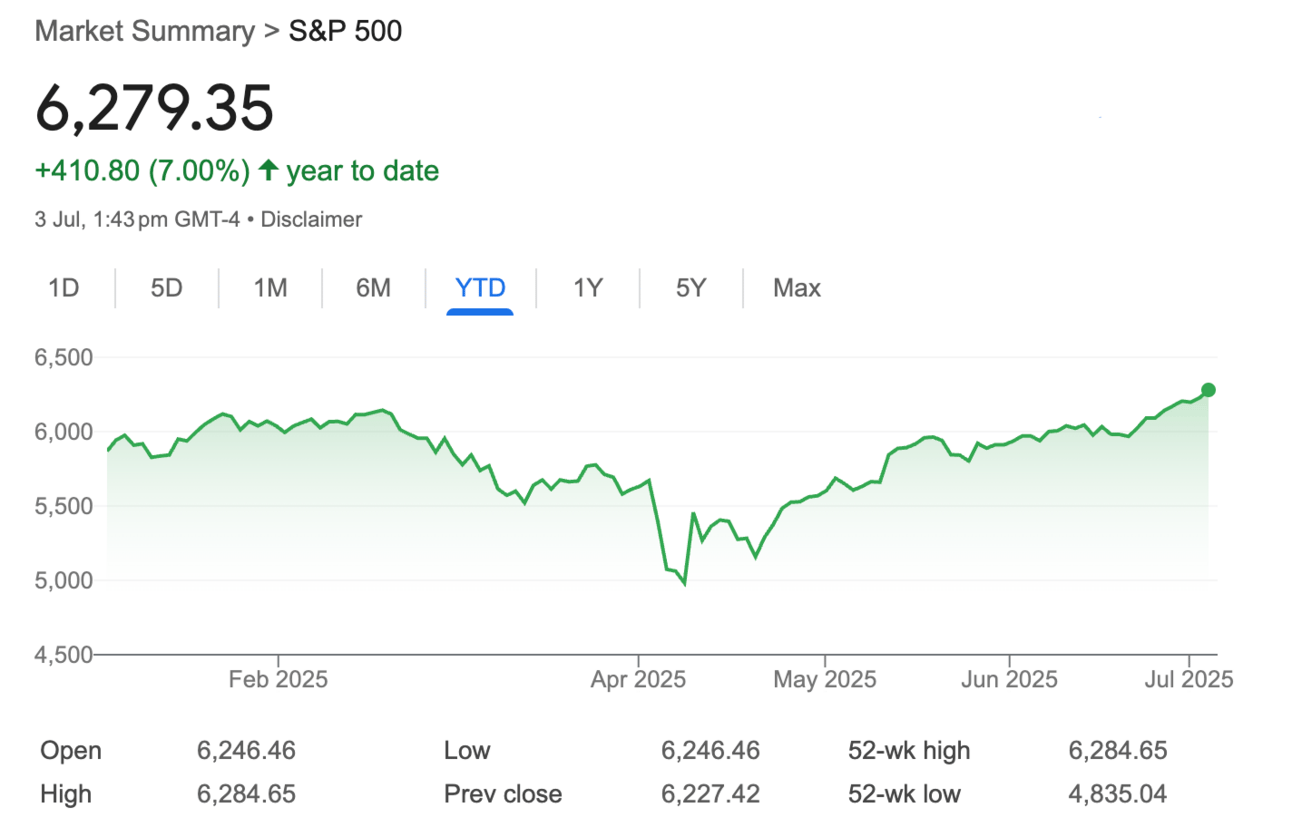
Task: Click the 52-wk high label
Action: click(x=909, y=750)
